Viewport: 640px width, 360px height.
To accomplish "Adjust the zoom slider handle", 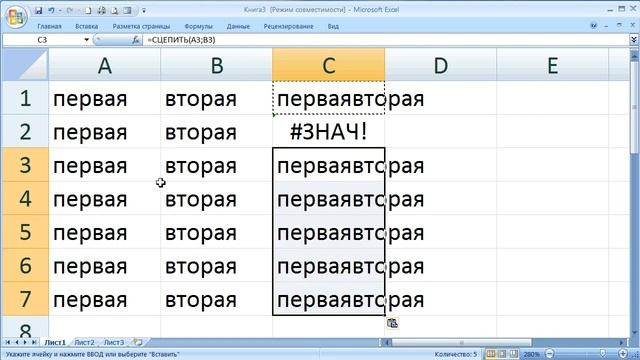I will click(602, 353).
